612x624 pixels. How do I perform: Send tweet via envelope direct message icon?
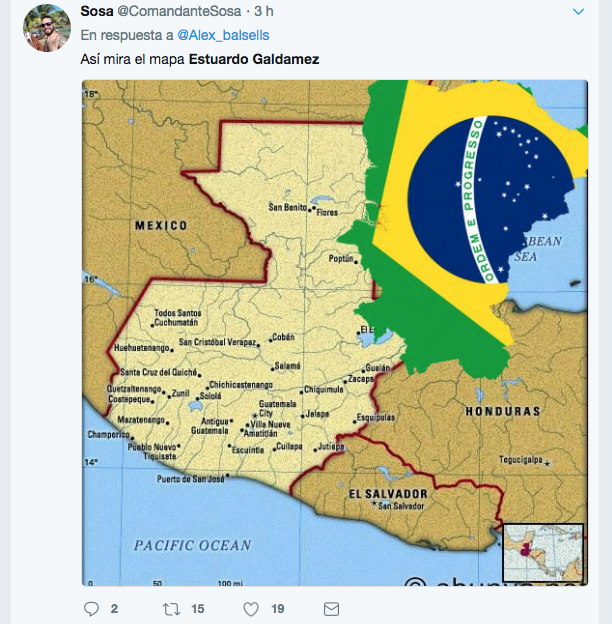tap(332, 608)
